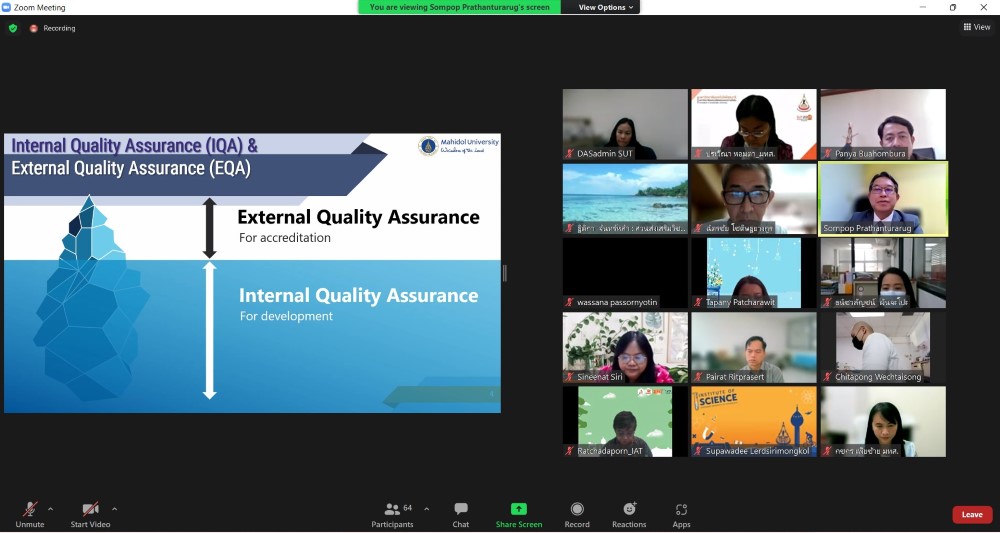Grab the divider between slide and gallery
1000x533 pixels.
pos(504,273)
